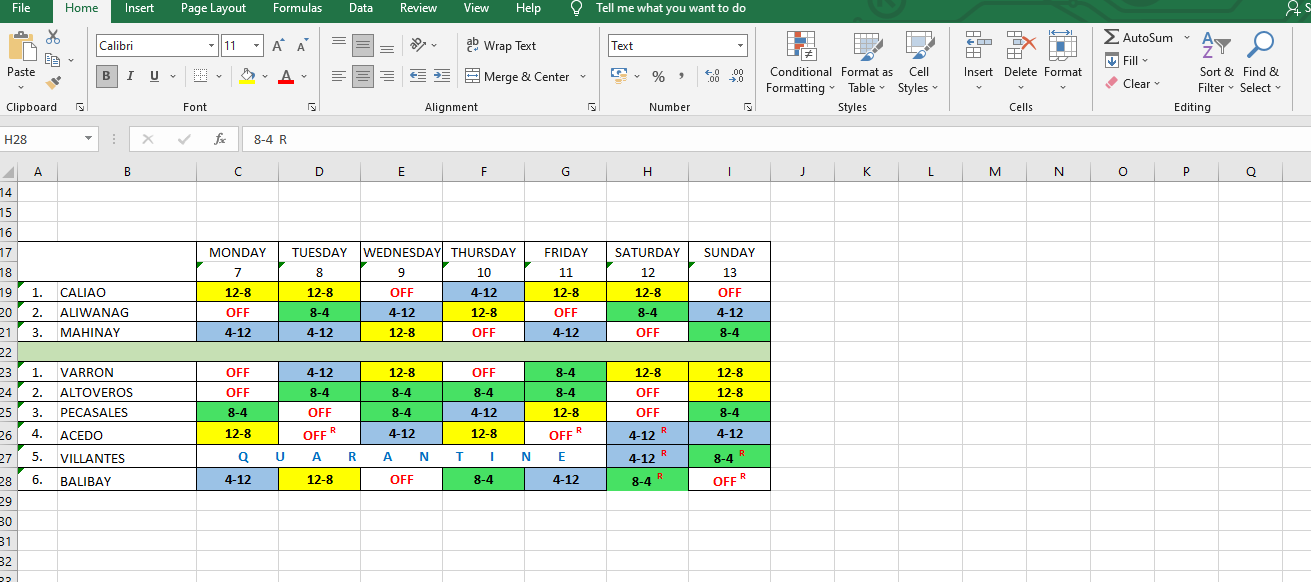Switch to the Page Layout tab
This screenshot has height=582, width=1311.
pos(213,8)
